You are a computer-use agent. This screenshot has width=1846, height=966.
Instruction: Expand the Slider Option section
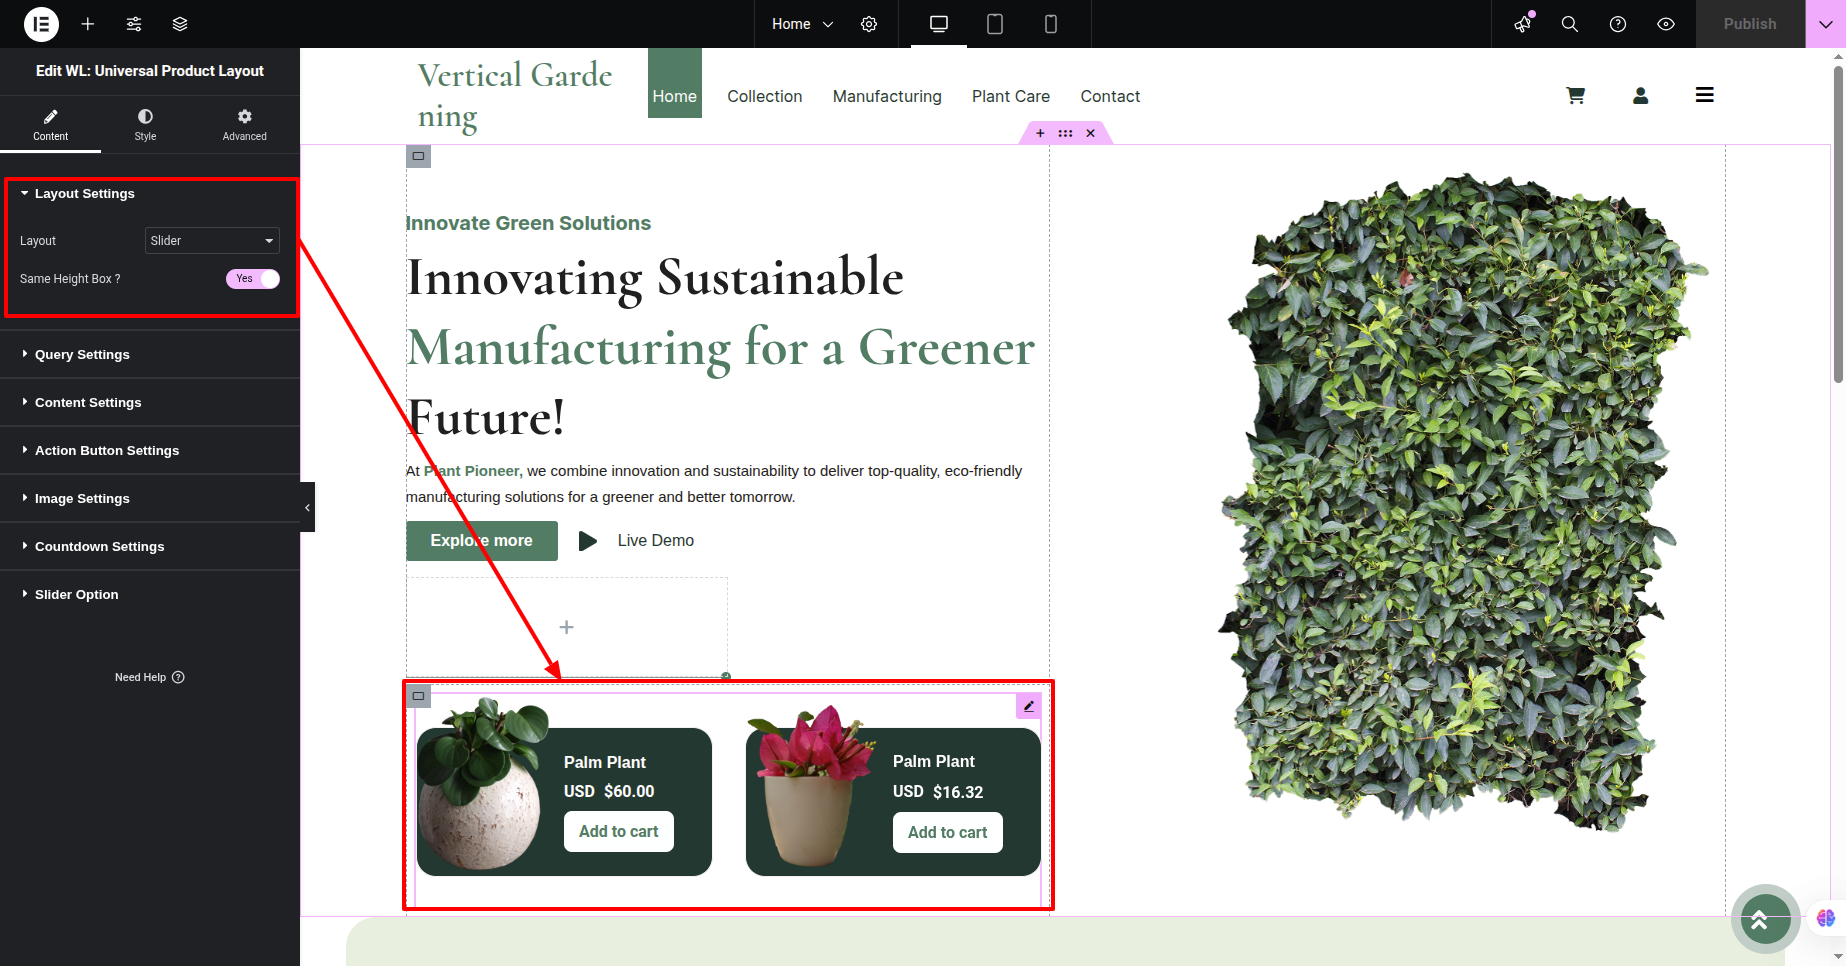pos(76,595)
